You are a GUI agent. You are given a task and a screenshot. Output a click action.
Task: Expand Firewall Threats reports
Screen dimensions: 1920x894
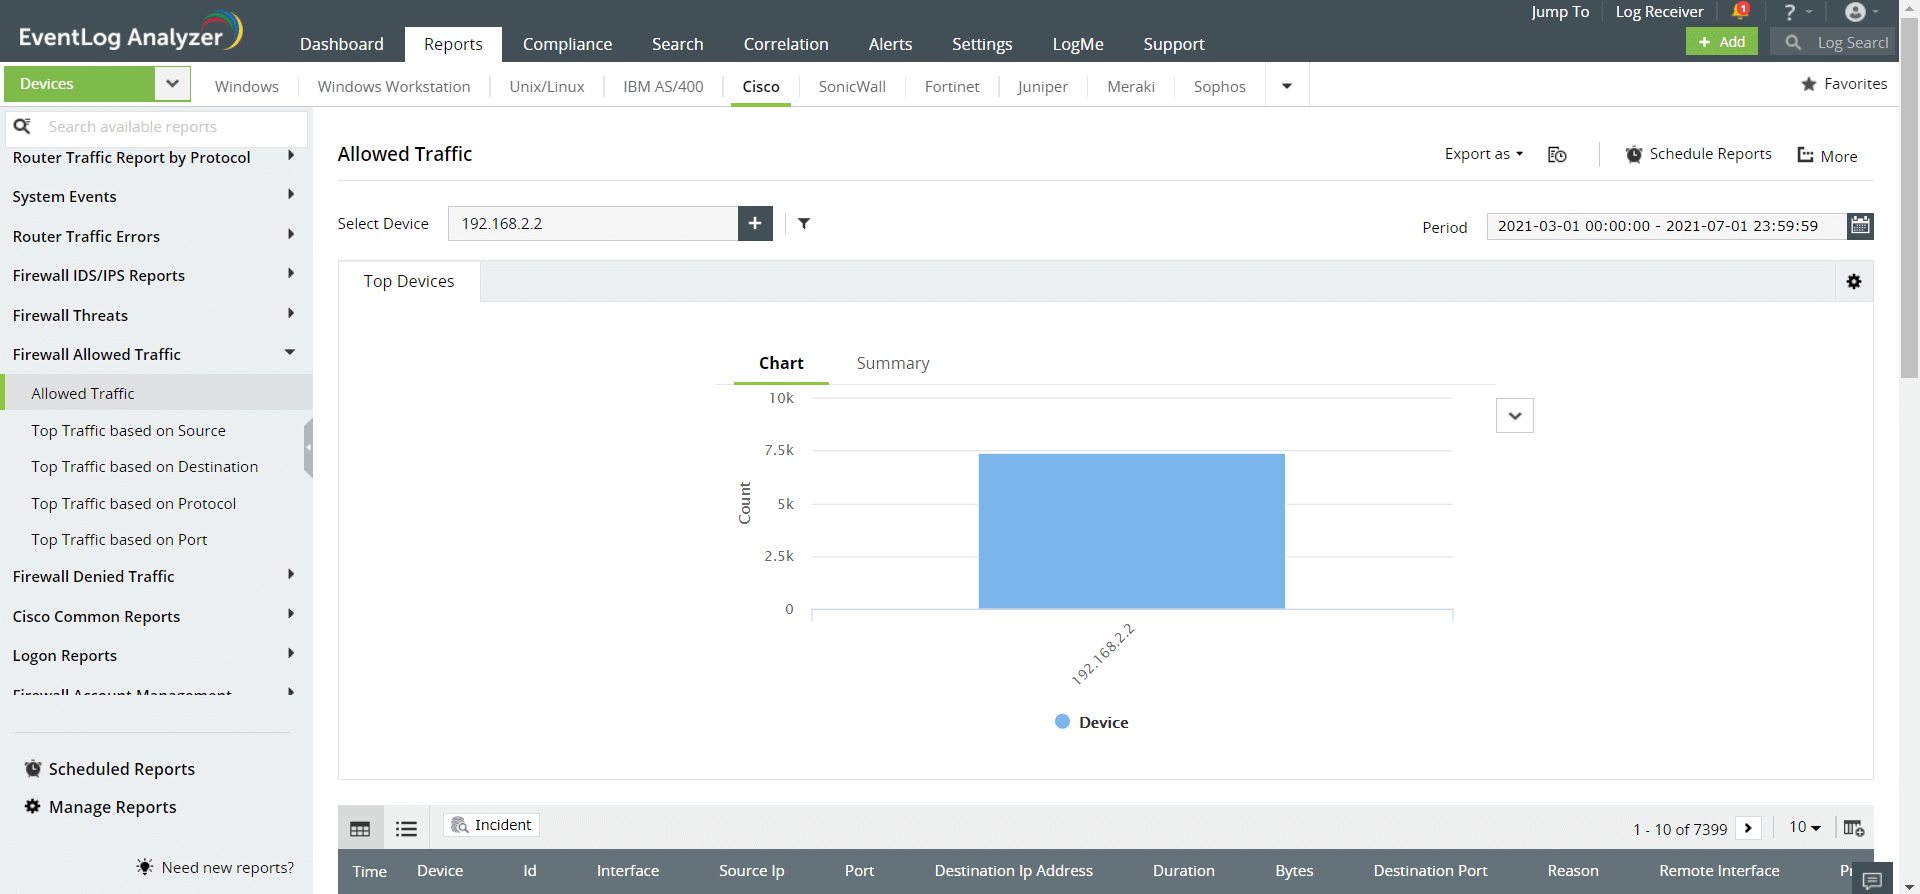[x=291, y=313]
